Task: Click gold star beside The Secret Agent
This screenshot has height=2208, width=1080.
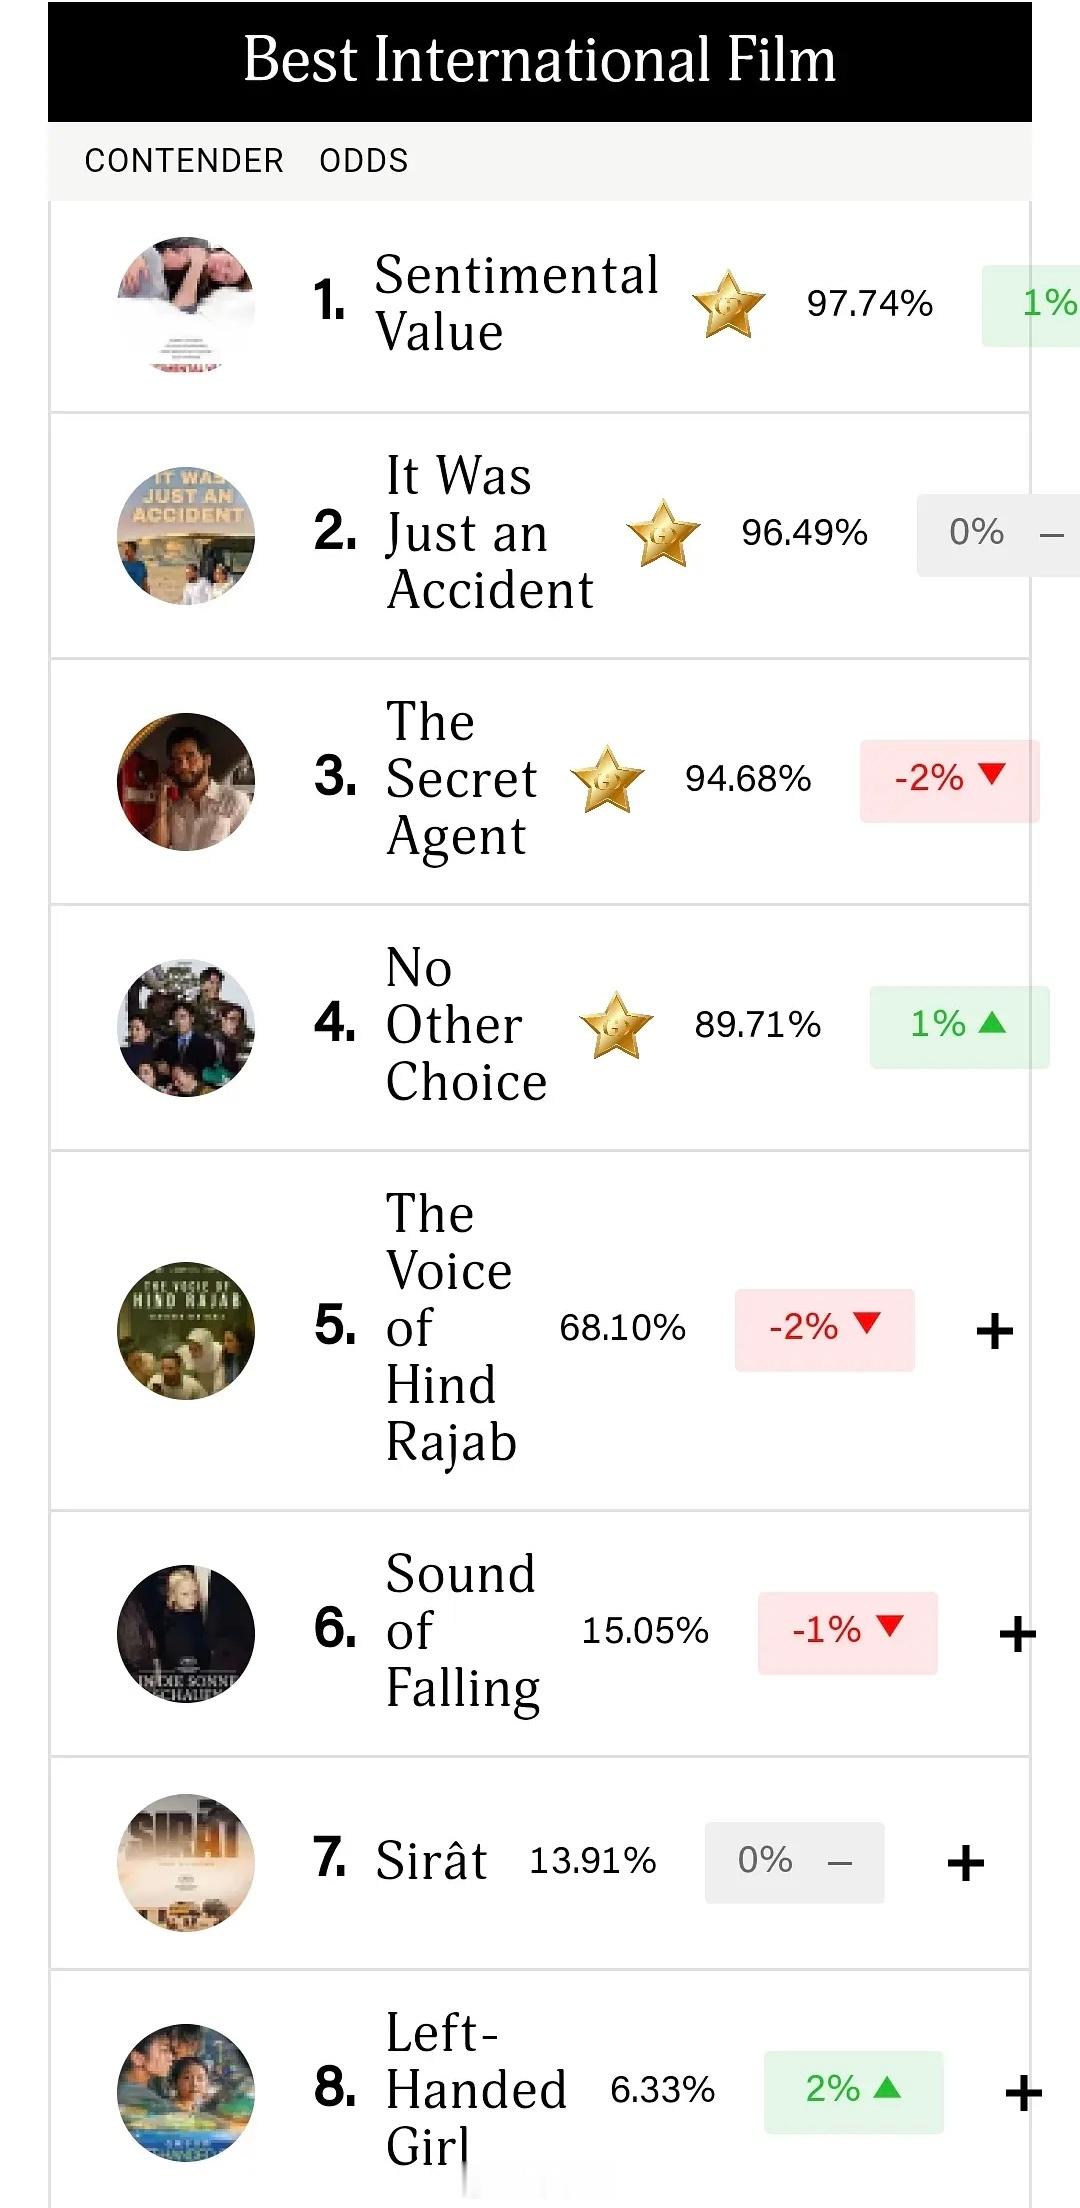Action: pyautogui.click(x=607, y=779)
